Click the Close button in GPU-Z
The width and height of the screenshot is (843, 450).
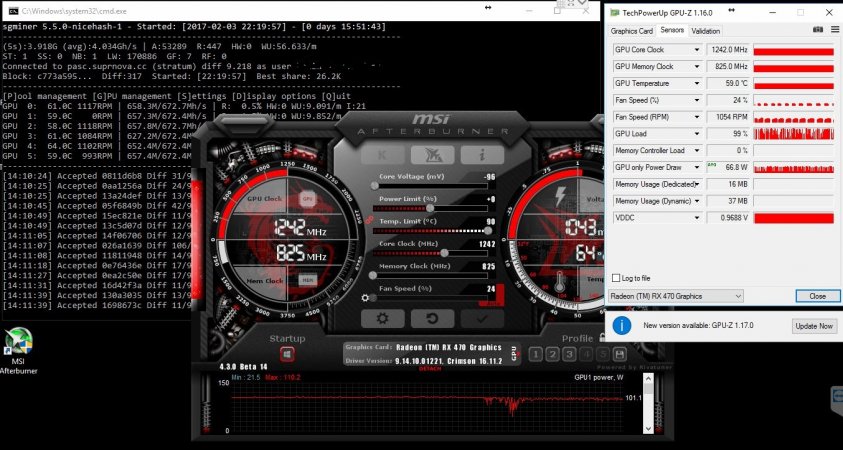(818, 296)
